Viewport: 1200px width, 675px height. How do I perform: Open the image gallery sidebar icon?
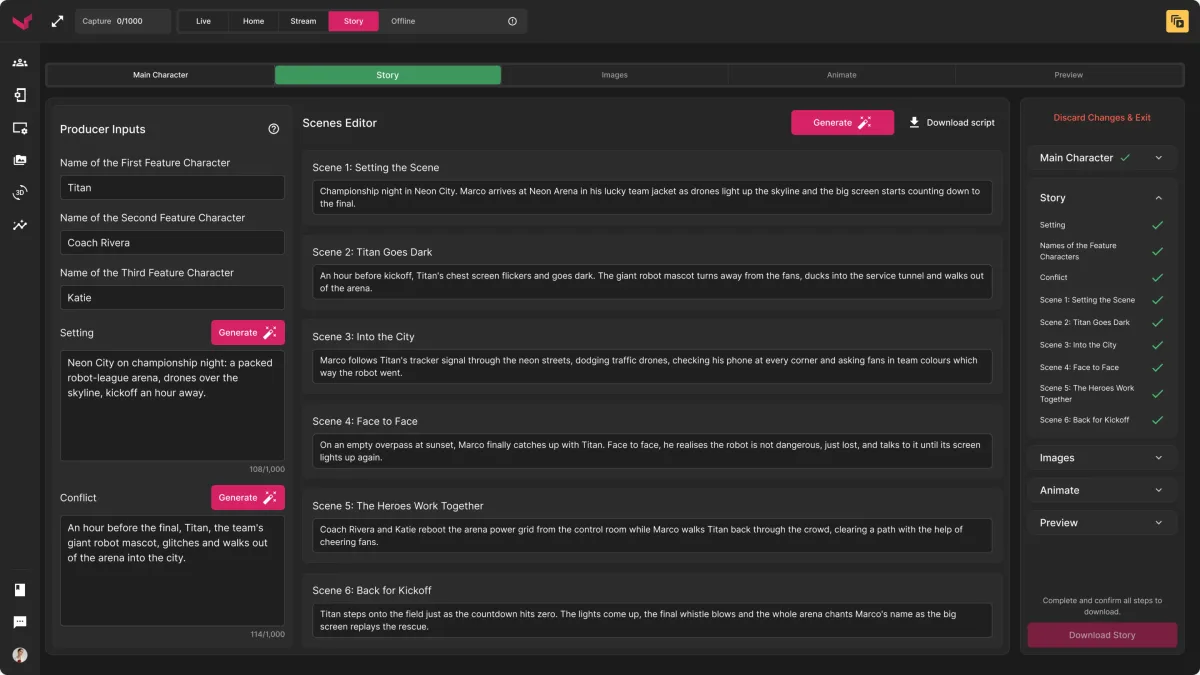[20, 160]
